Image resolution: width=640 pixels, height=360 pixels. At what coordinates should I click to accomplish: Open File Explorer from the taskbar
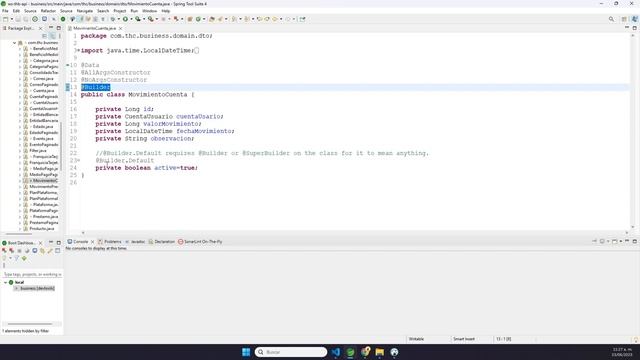pyautogui.click(x=380, y=352)
